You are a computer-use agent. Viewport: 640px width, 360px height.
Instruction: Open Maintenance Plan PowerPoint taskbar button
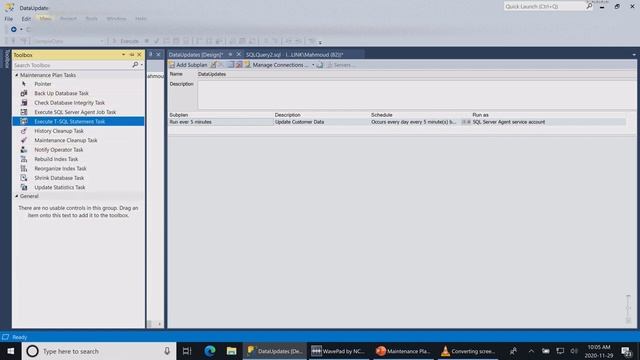coord(403,351)
